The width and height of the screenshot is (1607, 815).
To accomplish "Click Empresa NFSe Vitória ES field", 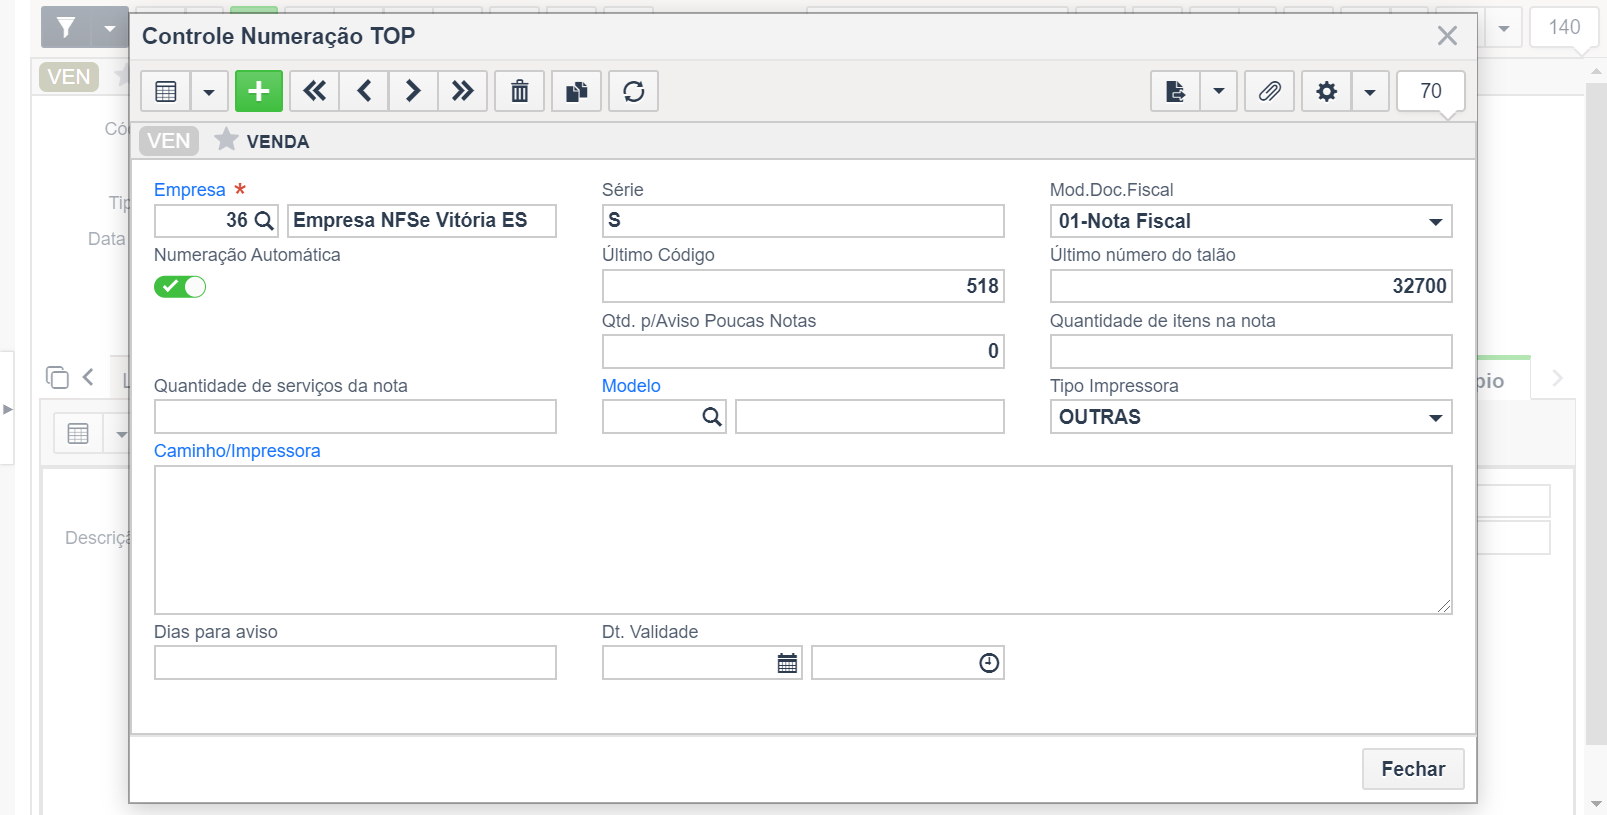I will tap(422, 221).
